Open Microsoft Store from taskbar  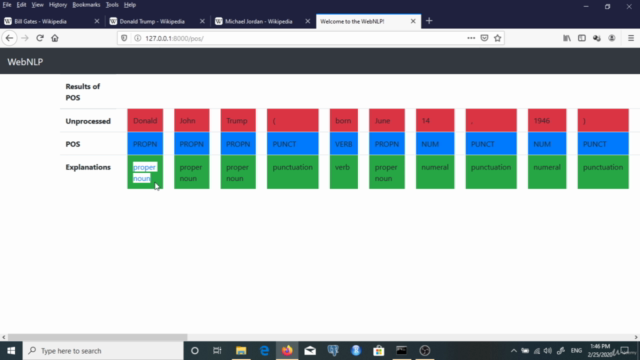[379, 351]
